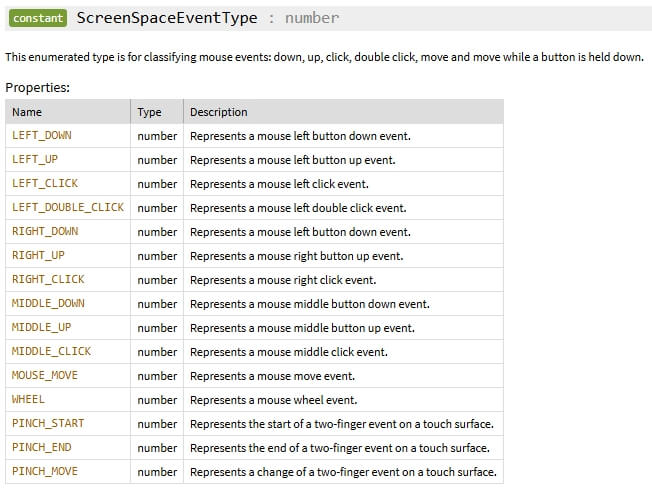Click the 'change of a two-finger event' description
The image size is (652, 492).
[x=343, y=472]
